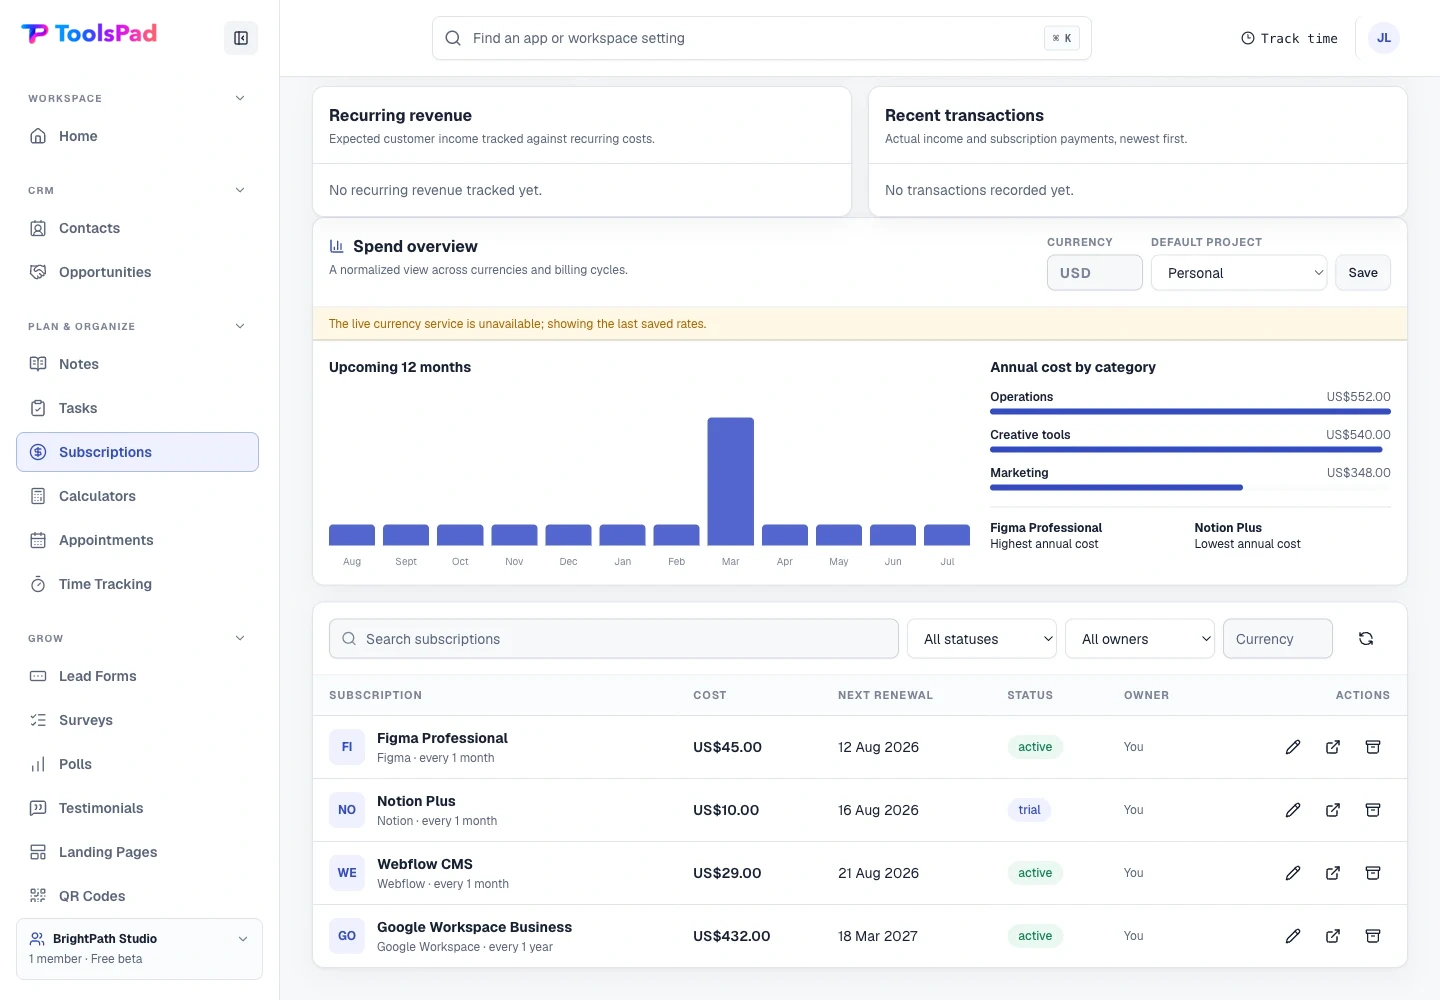The image size is (1440, 1000).
Task: Click the Spend overview chart icon
Action: click(337, 246)
